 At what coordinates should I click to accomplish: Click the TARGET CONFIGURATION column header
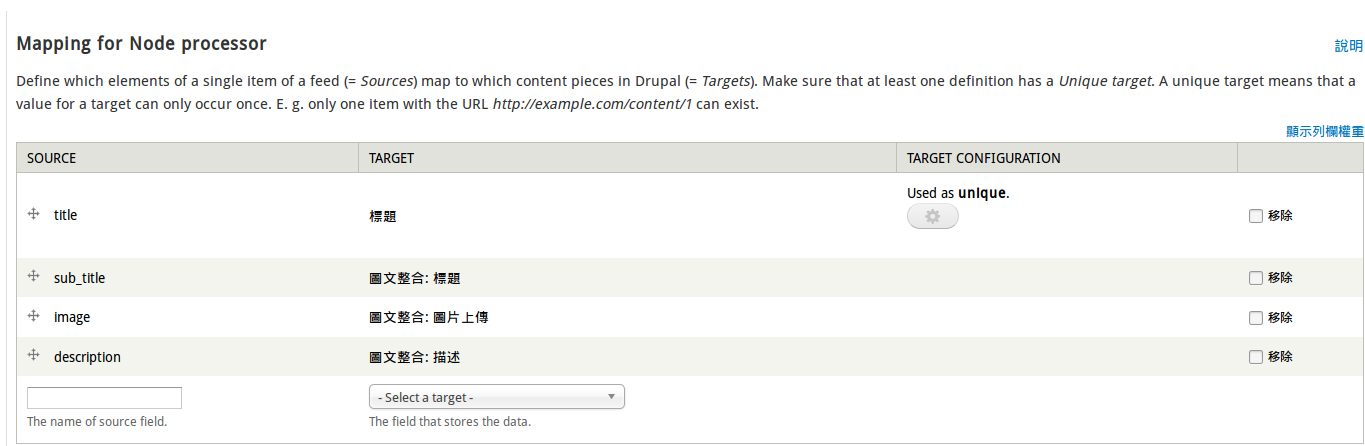(983, 158)
